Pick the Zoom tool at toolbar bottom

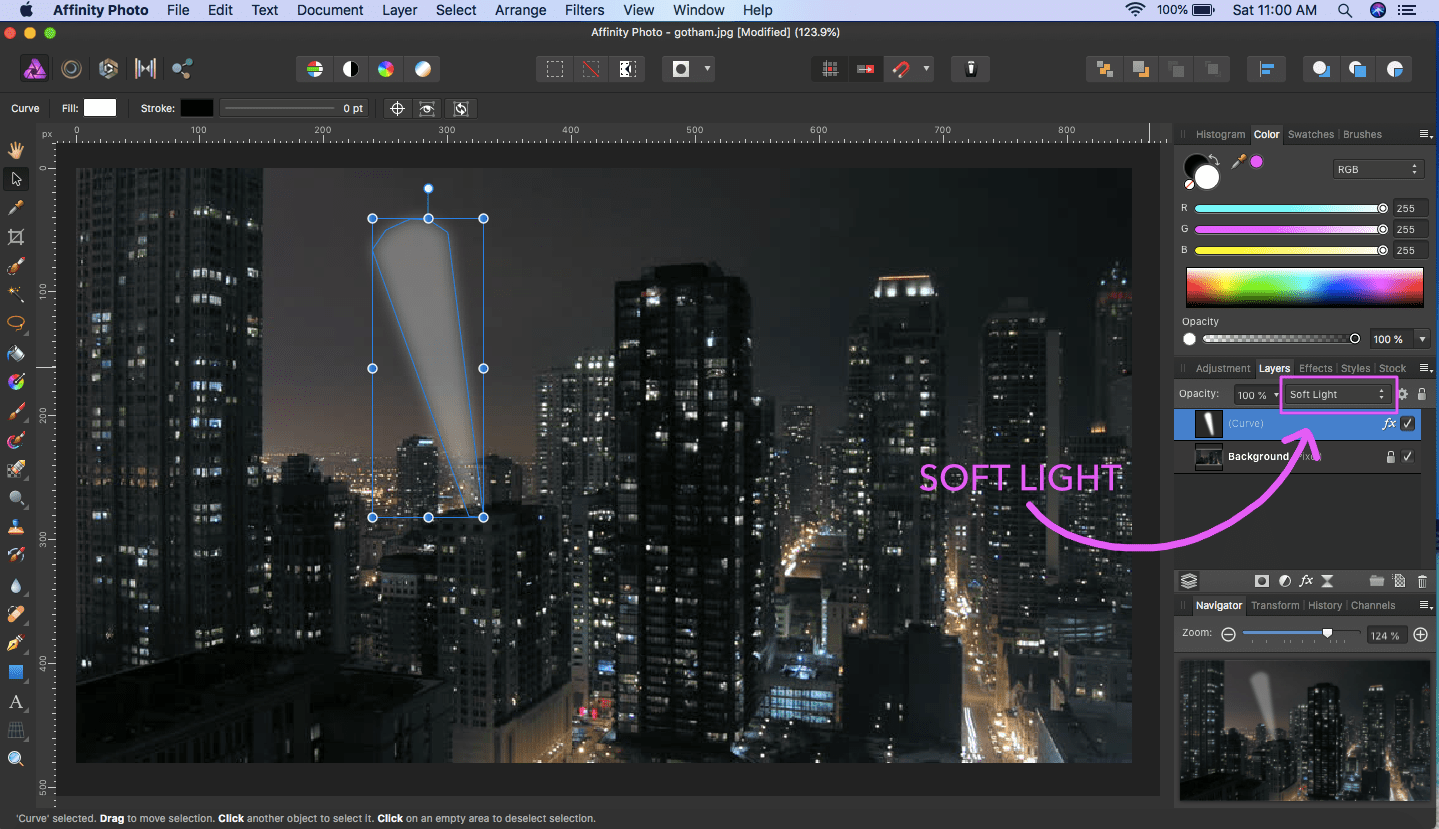(16, 759)
